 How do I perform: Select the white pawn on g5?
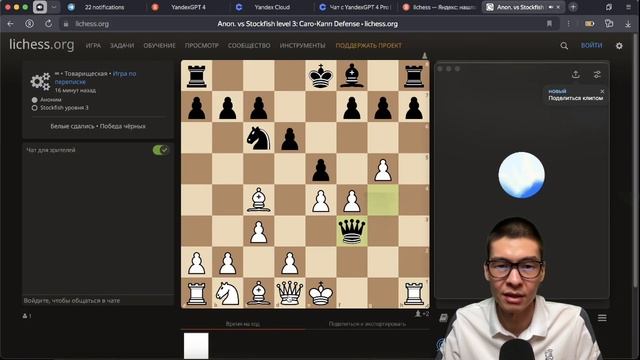click(383, 169)
